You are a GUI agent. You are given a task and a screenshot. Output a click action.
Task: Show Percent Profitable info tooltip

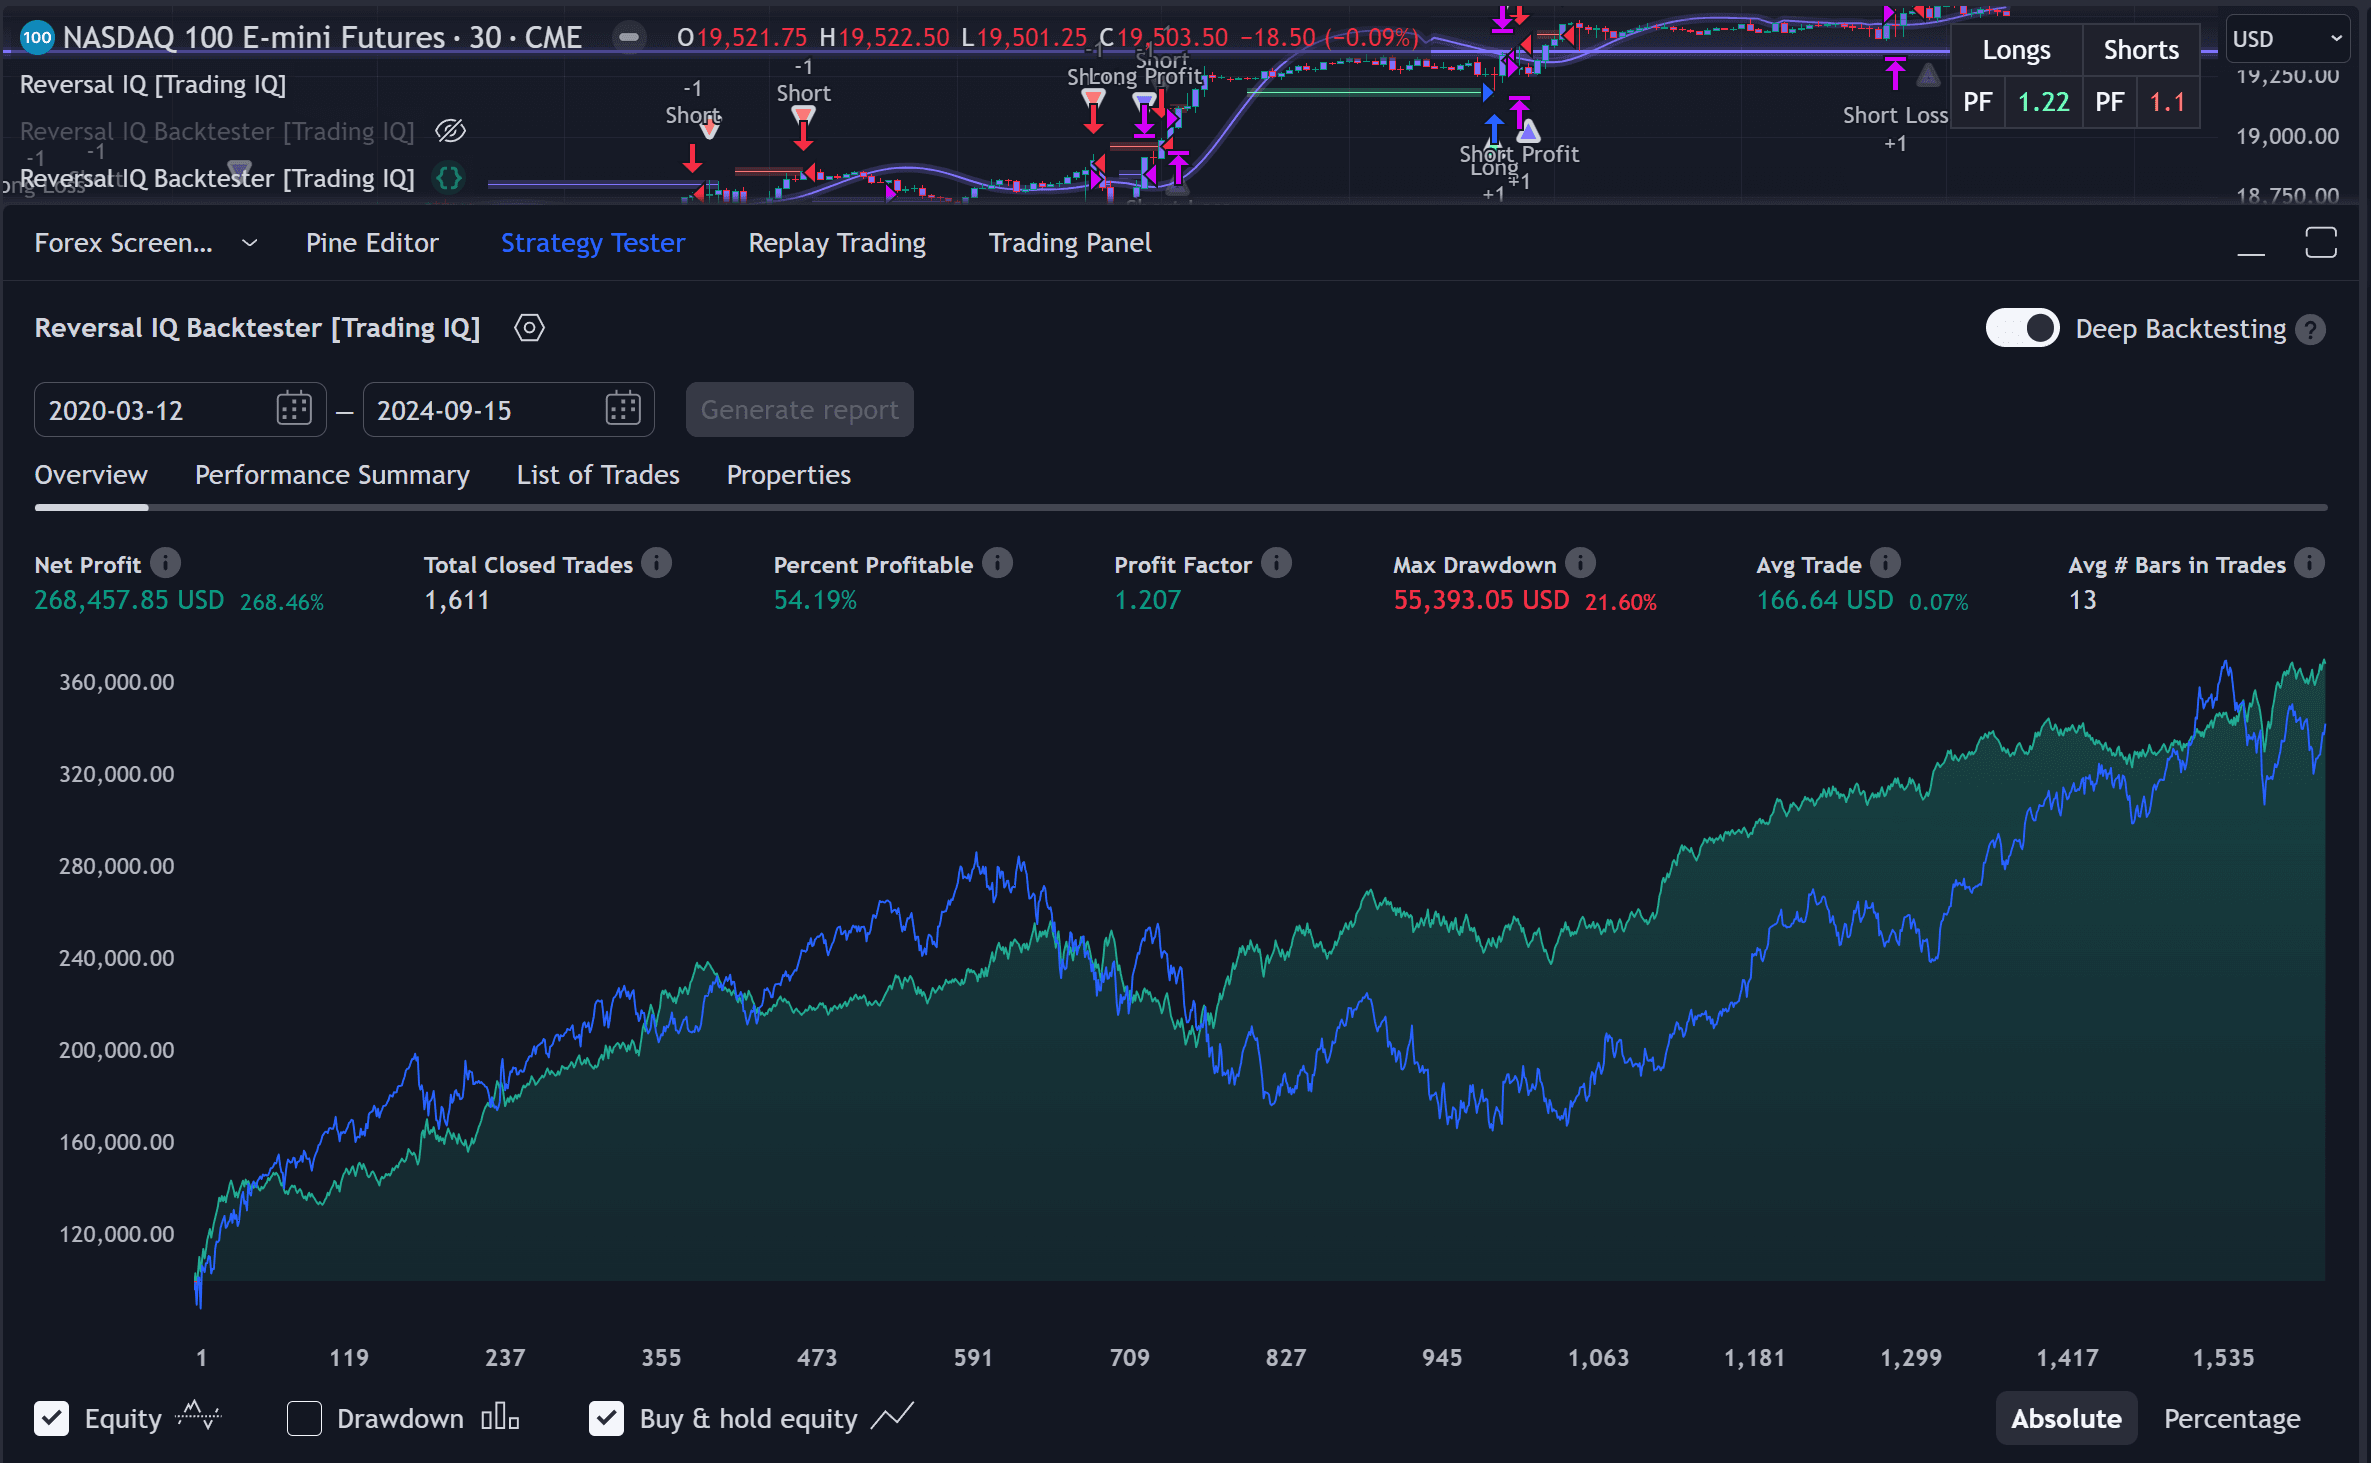point(997,564)
